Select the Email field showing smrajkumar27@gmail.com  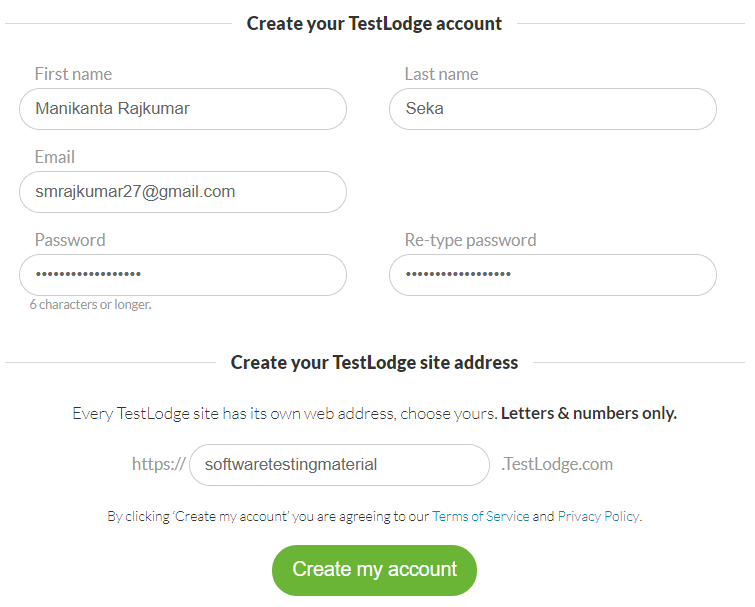[183, 192]
